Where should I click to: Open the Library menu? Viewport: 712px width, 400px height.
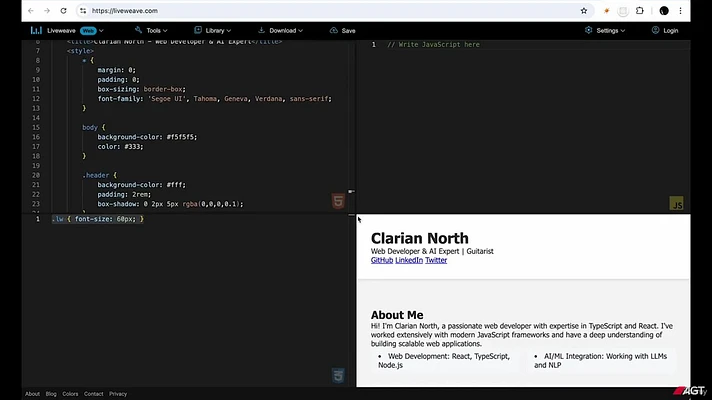coord(213,30)
